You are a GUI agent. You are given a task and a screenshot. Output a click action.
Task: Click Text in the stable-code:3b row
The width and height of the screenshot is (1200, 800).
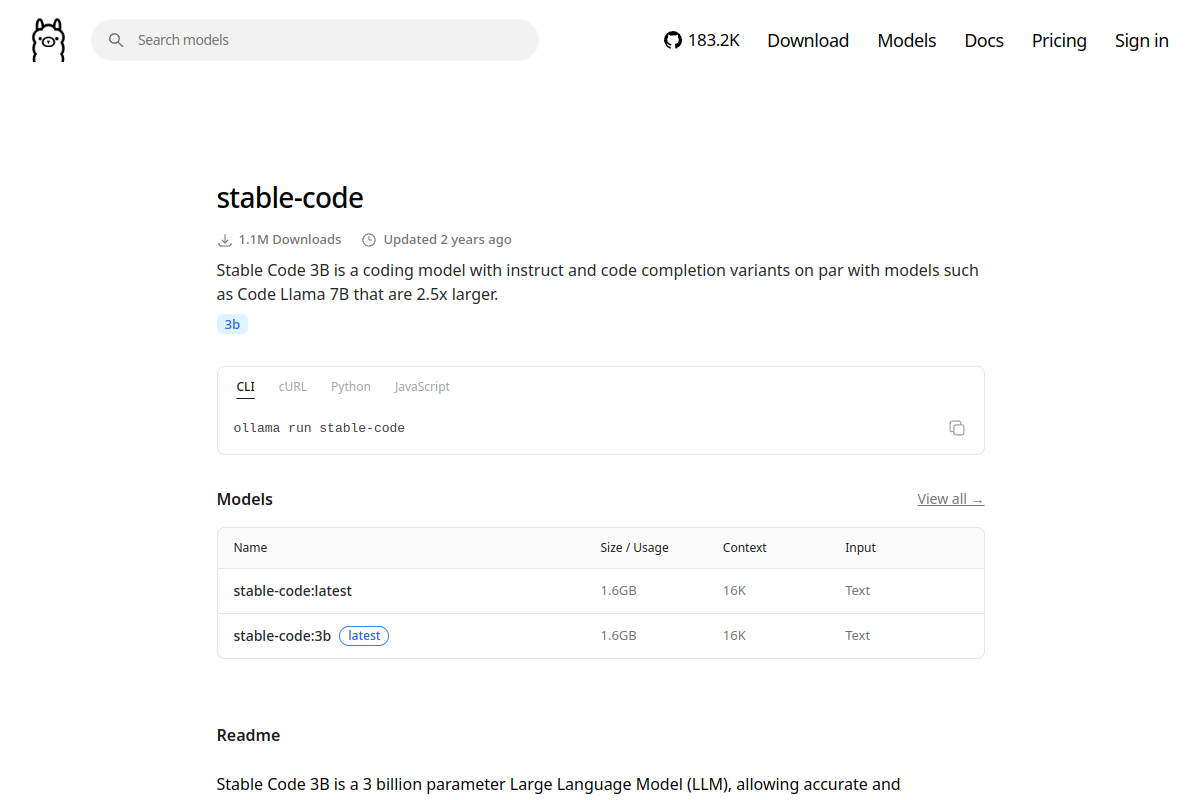click(857, 636)
